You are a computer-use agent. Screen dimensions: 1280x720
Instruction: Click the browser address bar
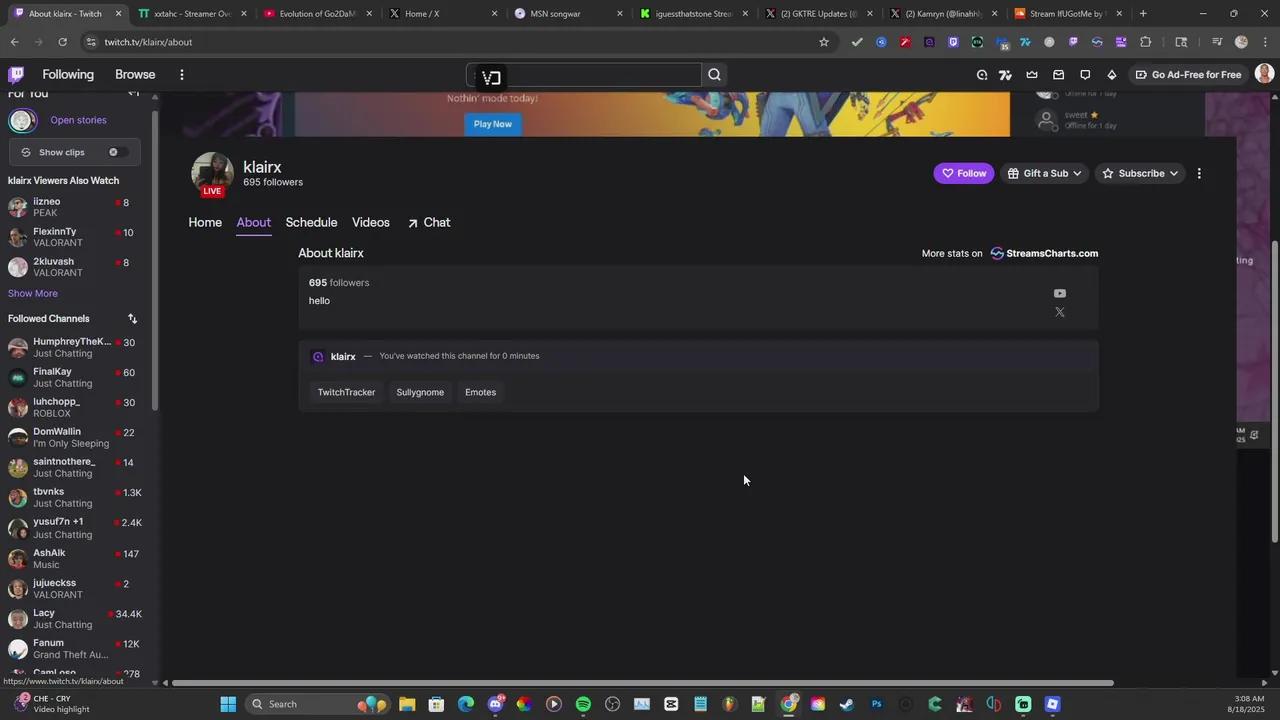[455, 42]
